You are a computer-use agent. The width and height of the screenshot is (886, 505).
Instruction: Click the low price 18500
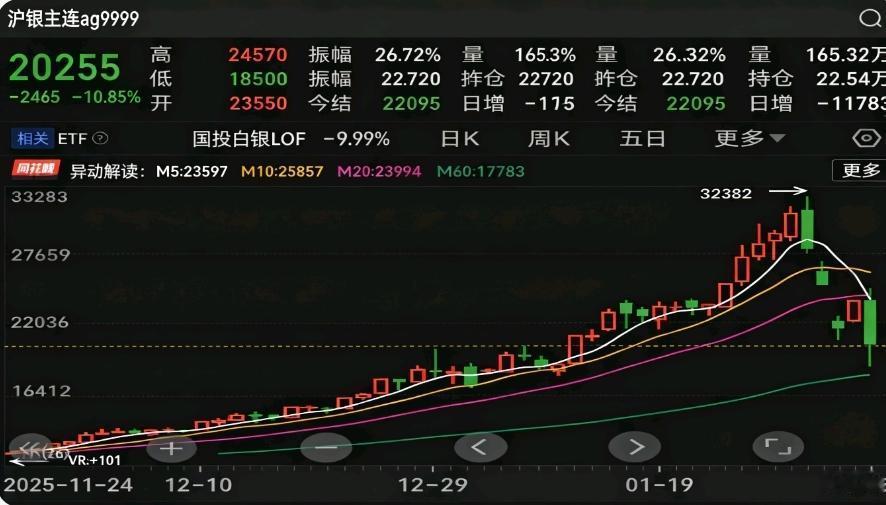(258, 79)
